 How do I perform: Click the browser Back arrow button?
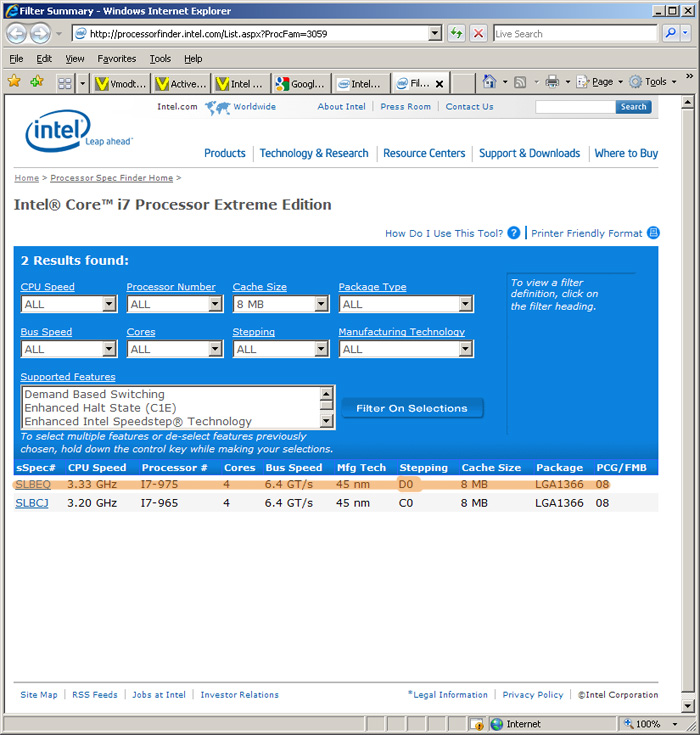coord(17,33)
